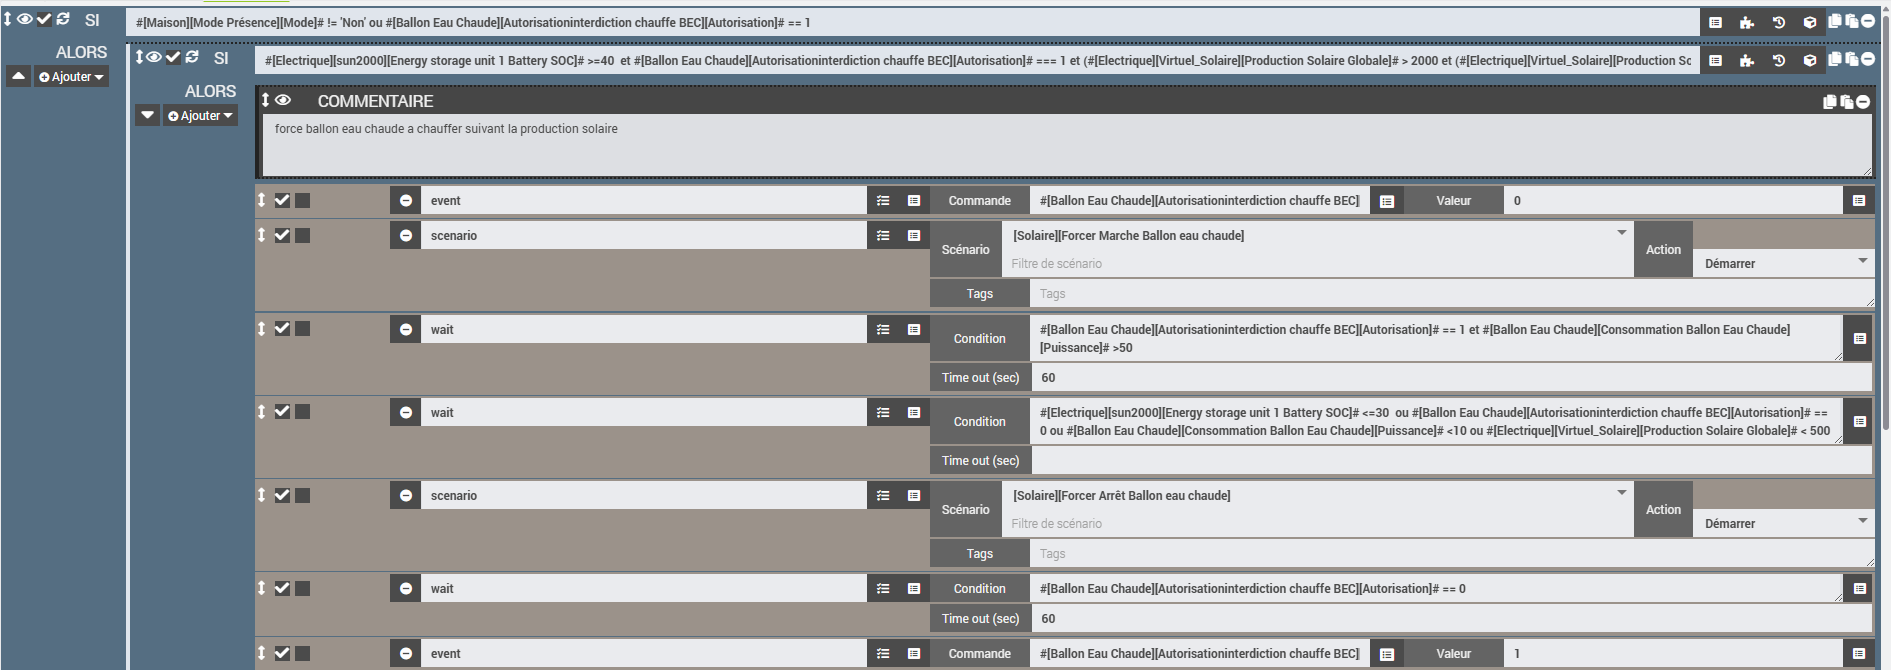
Task: Open Scénario dropdown showing Forcer Marche Ballon
Action: click(x=1318, y=235)
